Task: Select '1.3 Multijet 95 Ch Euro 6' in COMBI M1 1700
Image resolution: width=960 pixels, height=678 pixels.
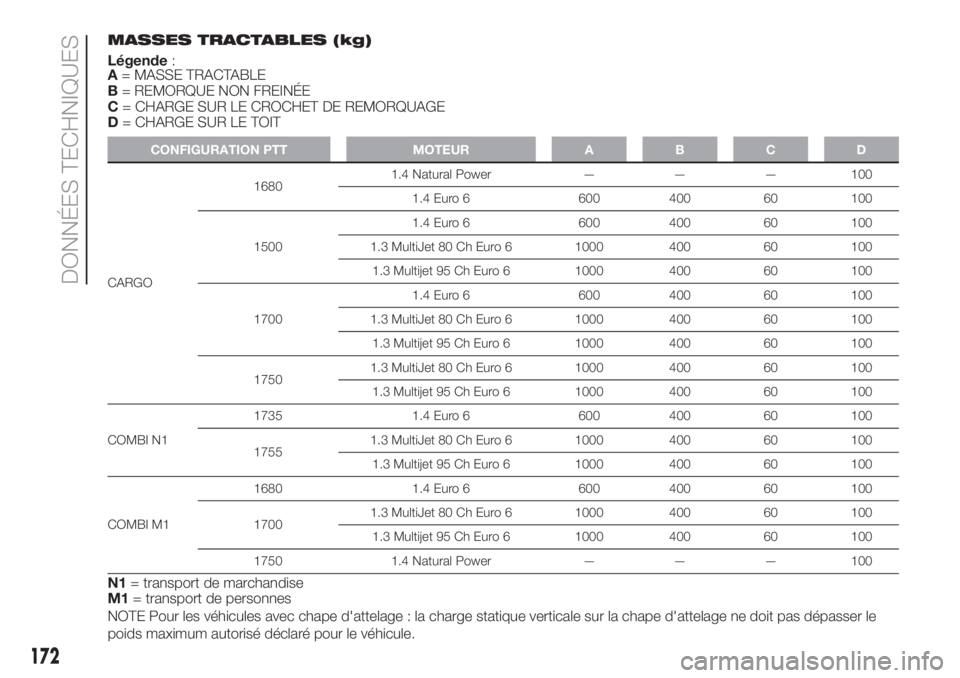Action: [441, 537]
